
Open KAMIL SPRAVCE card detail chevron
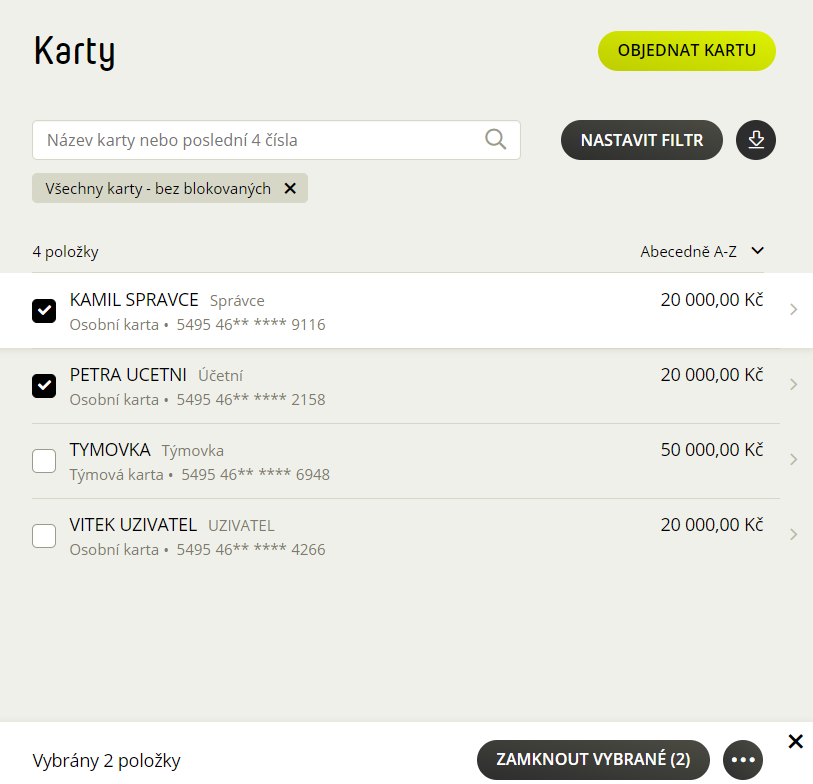[793, 310]
